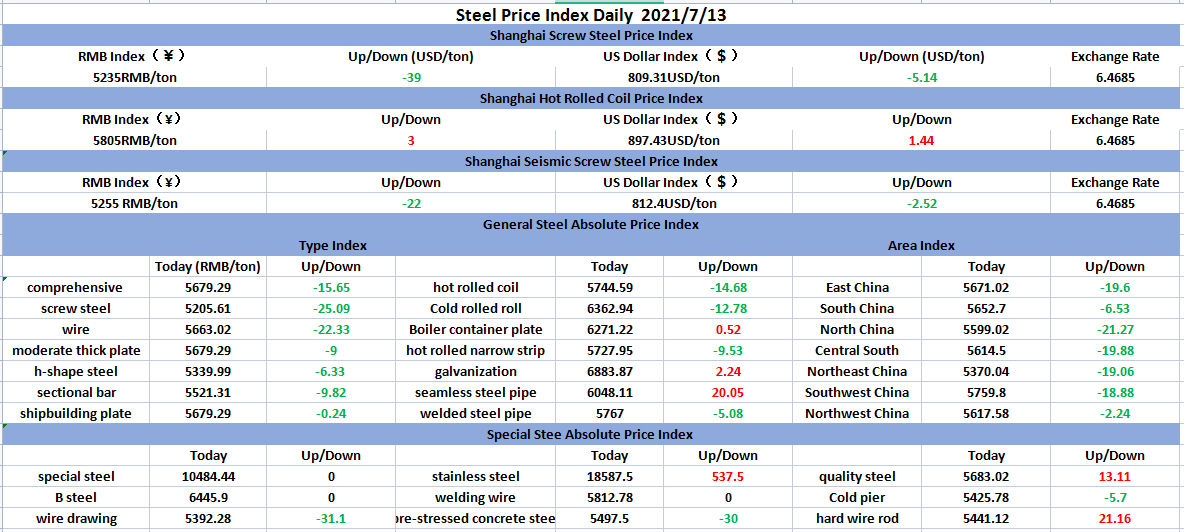Click the General Steel Absolute Price Index header
This screenshot has width=1184, height=532.
tap(591, 225)
